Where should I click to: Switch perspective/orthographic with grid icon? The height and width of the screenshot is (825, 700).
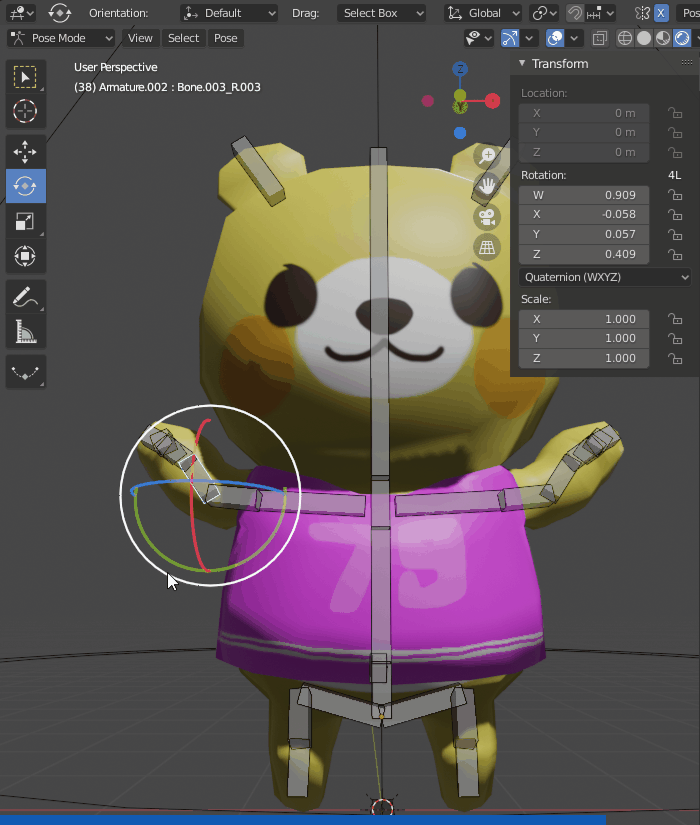pos(487,247)
